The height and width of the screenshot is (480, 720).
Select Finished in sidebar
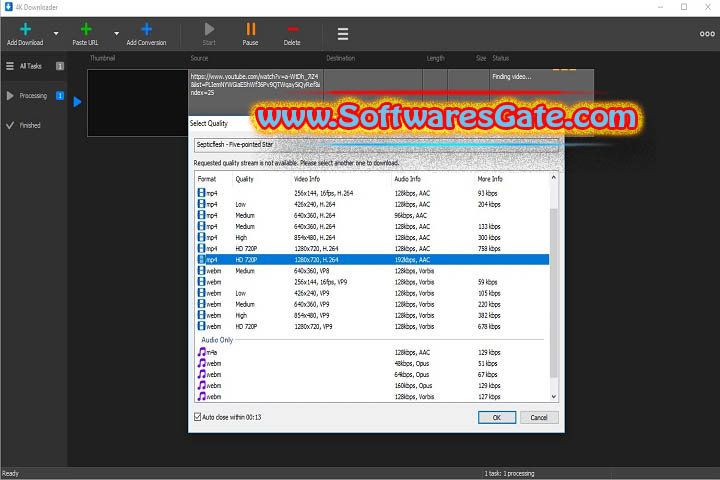click(34, 125)
